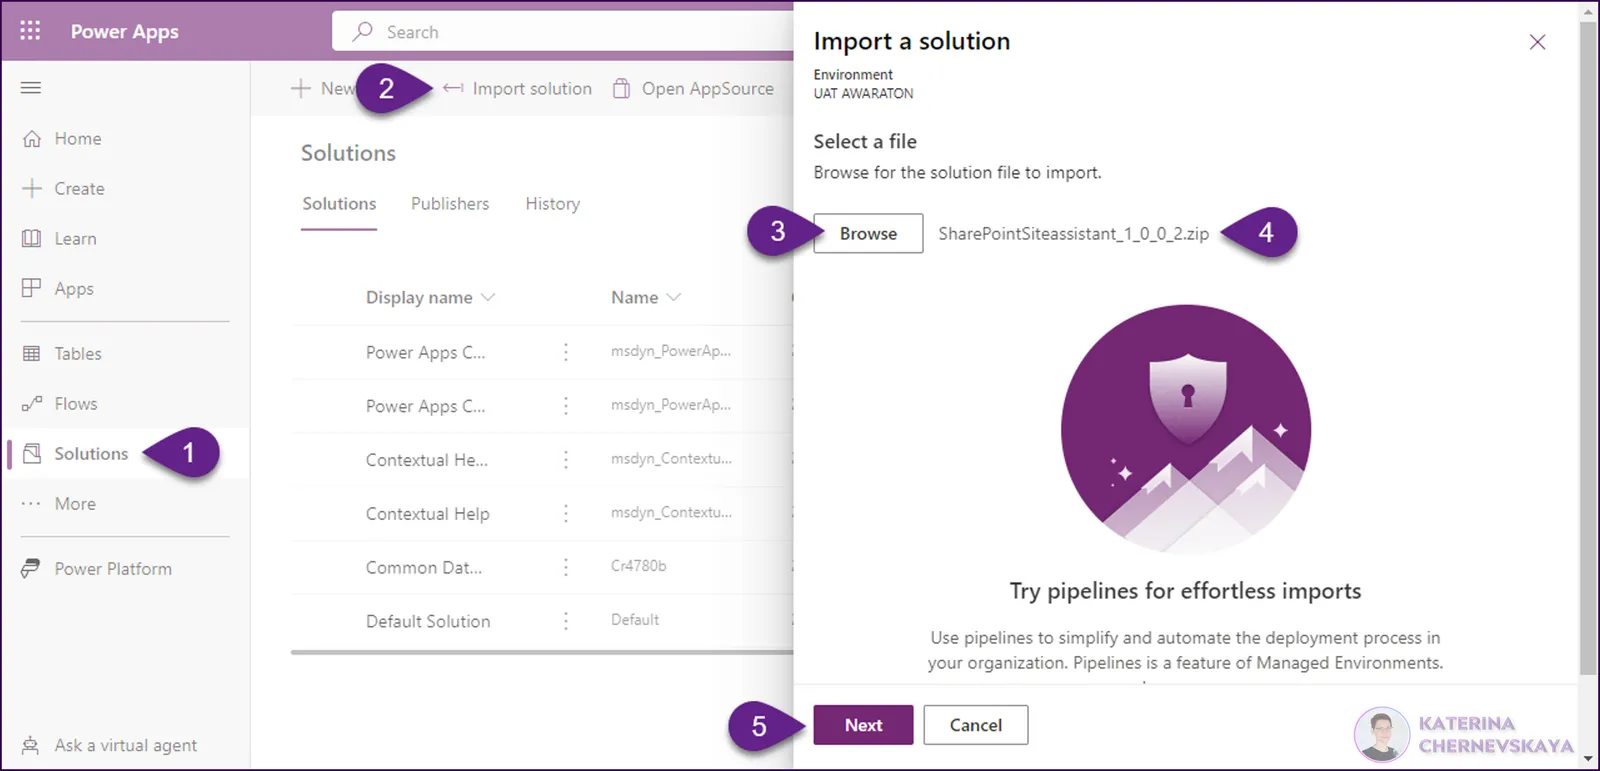Screen dimensions: 1600x771
Task: Click SharePointSiteassistant_1_0_0_2.zip file name
Action: (x=1073, y=234)
